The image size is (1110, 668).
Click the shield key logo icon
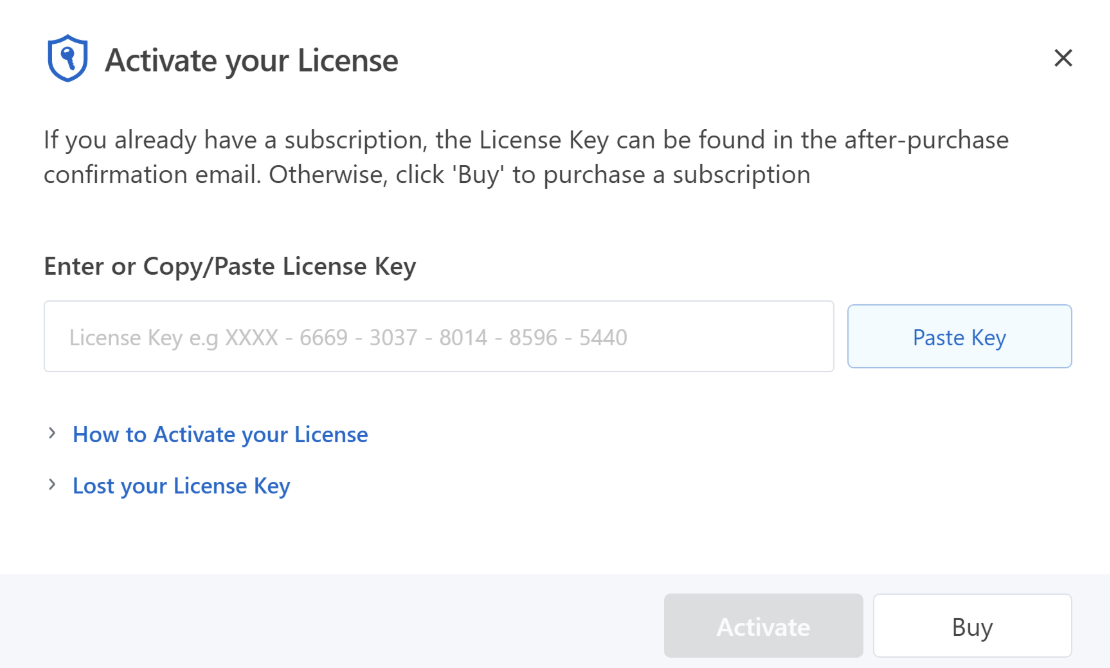[x=68, y=59]
